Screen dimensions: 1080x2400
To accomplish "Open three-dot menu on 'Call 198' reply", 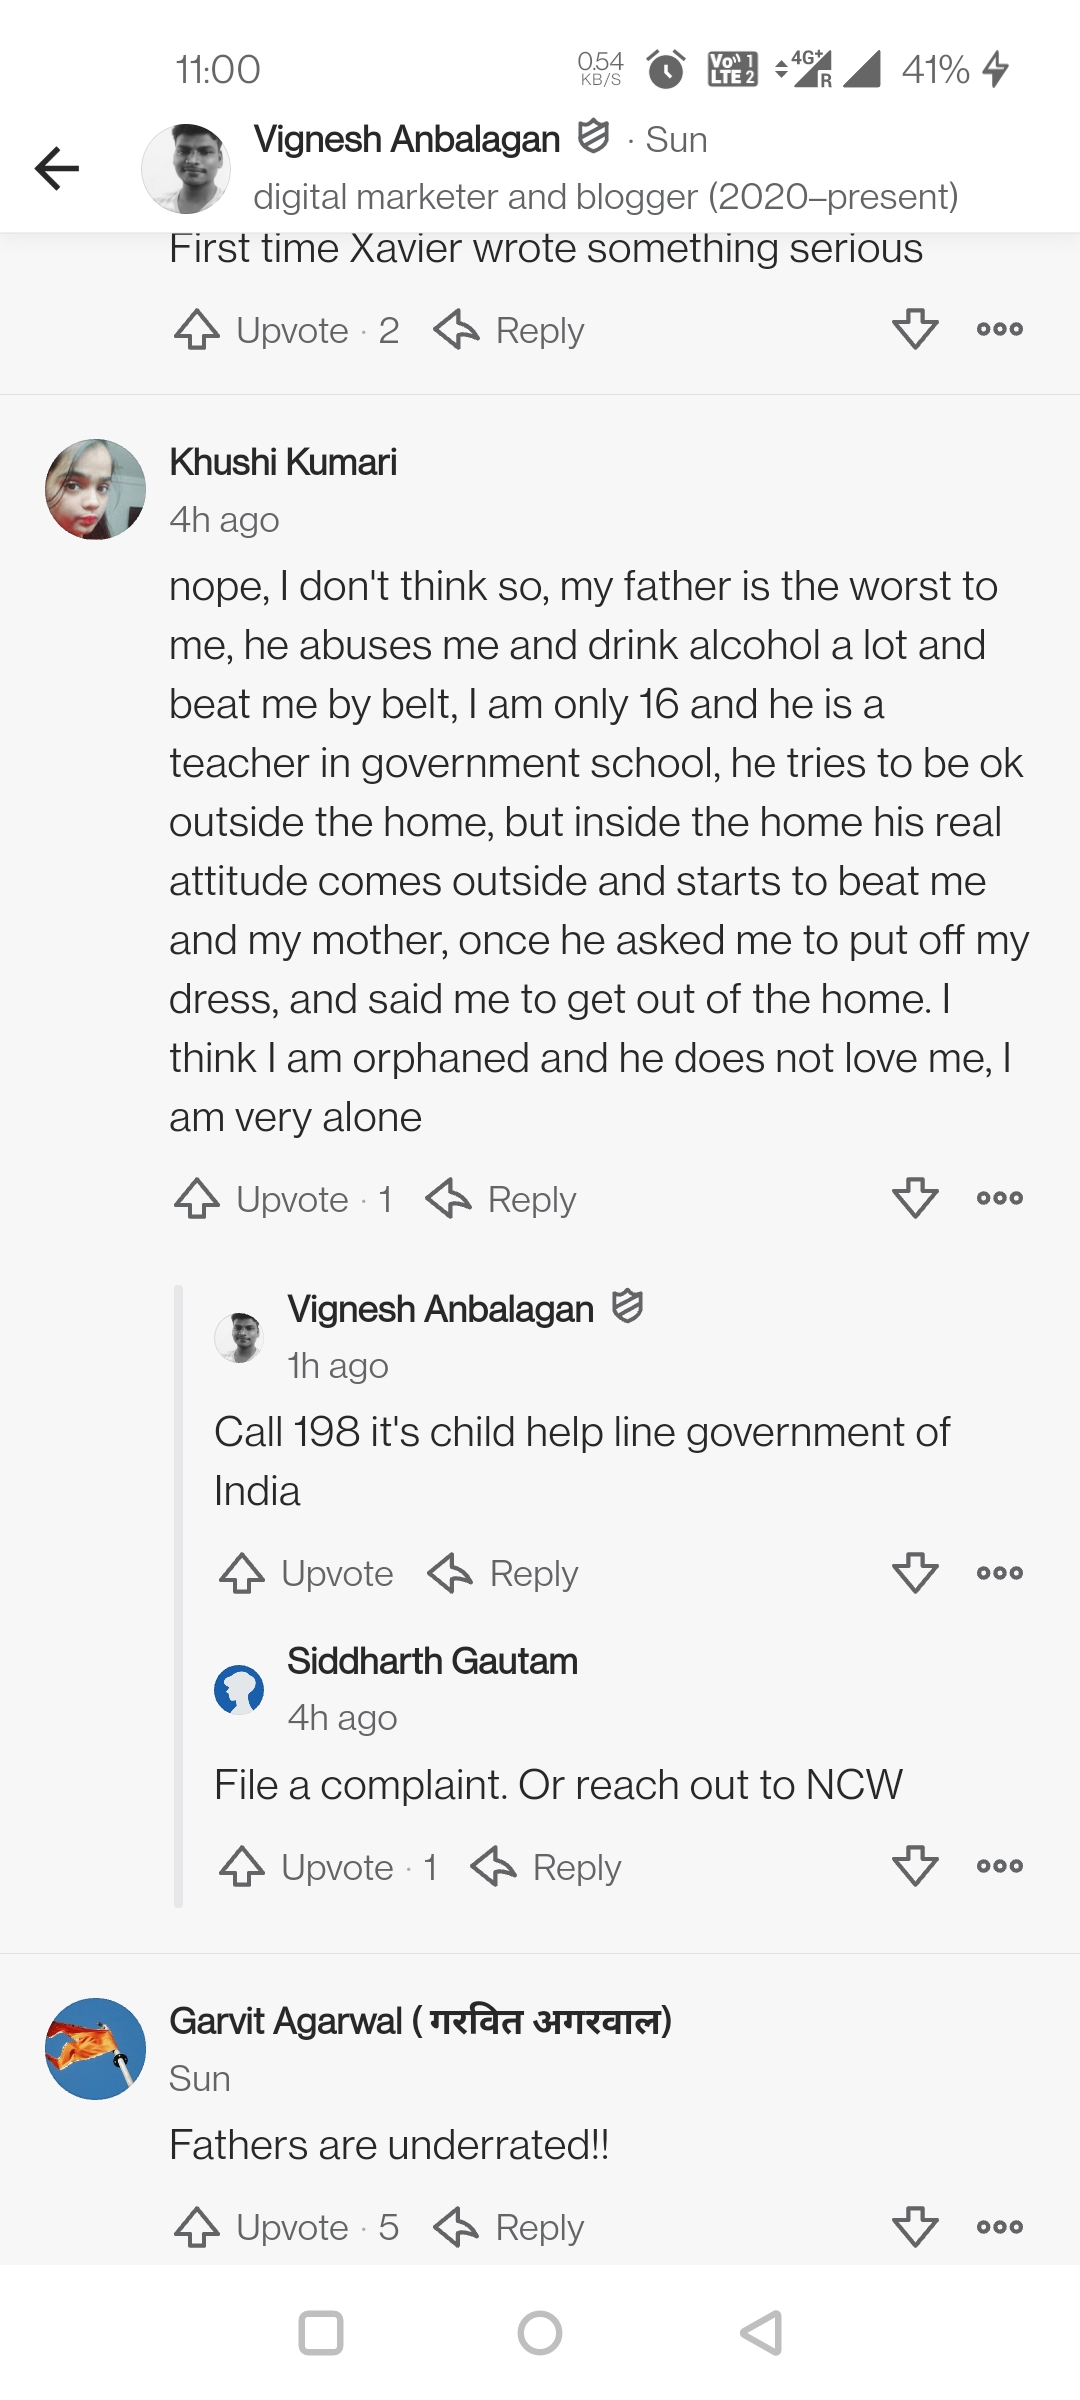I will [999, 1572].
